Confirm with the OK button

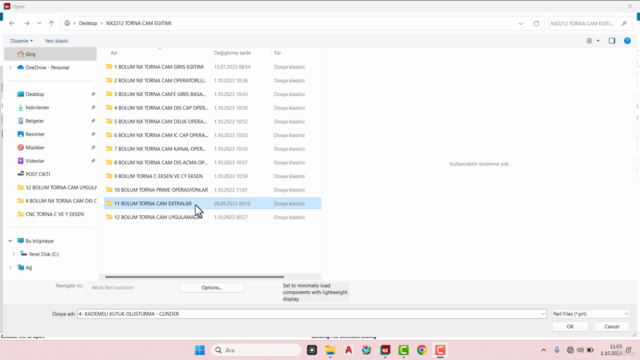pyautogui.click(x=570, y=327)
